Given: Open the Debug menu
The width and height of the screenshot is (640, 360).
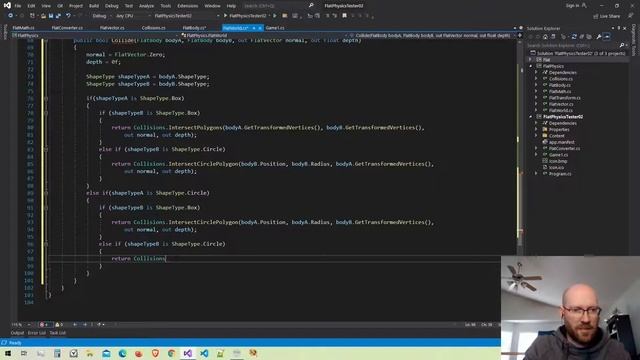Looking at the screenshot, I should [111, 6].
